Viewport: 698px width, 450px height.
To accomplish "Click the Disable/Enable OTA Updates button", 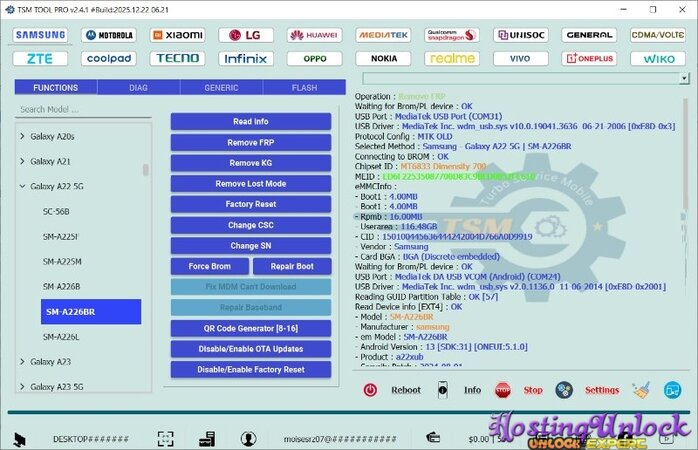I will 250,348.
